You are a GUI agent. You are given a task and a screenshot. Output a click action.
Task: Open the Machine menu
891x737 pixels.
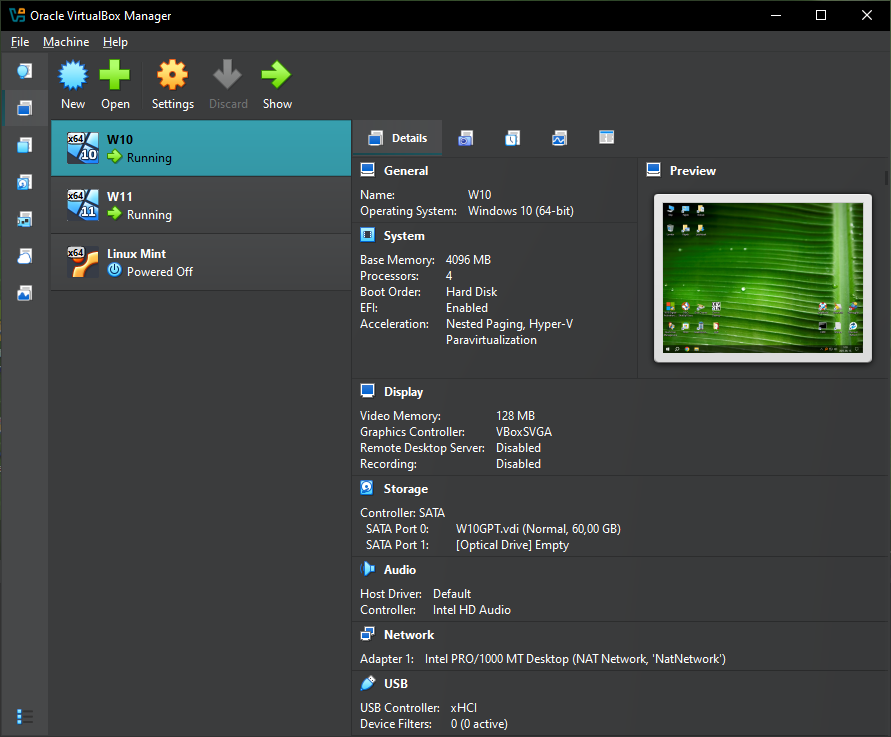pos(66,42)
